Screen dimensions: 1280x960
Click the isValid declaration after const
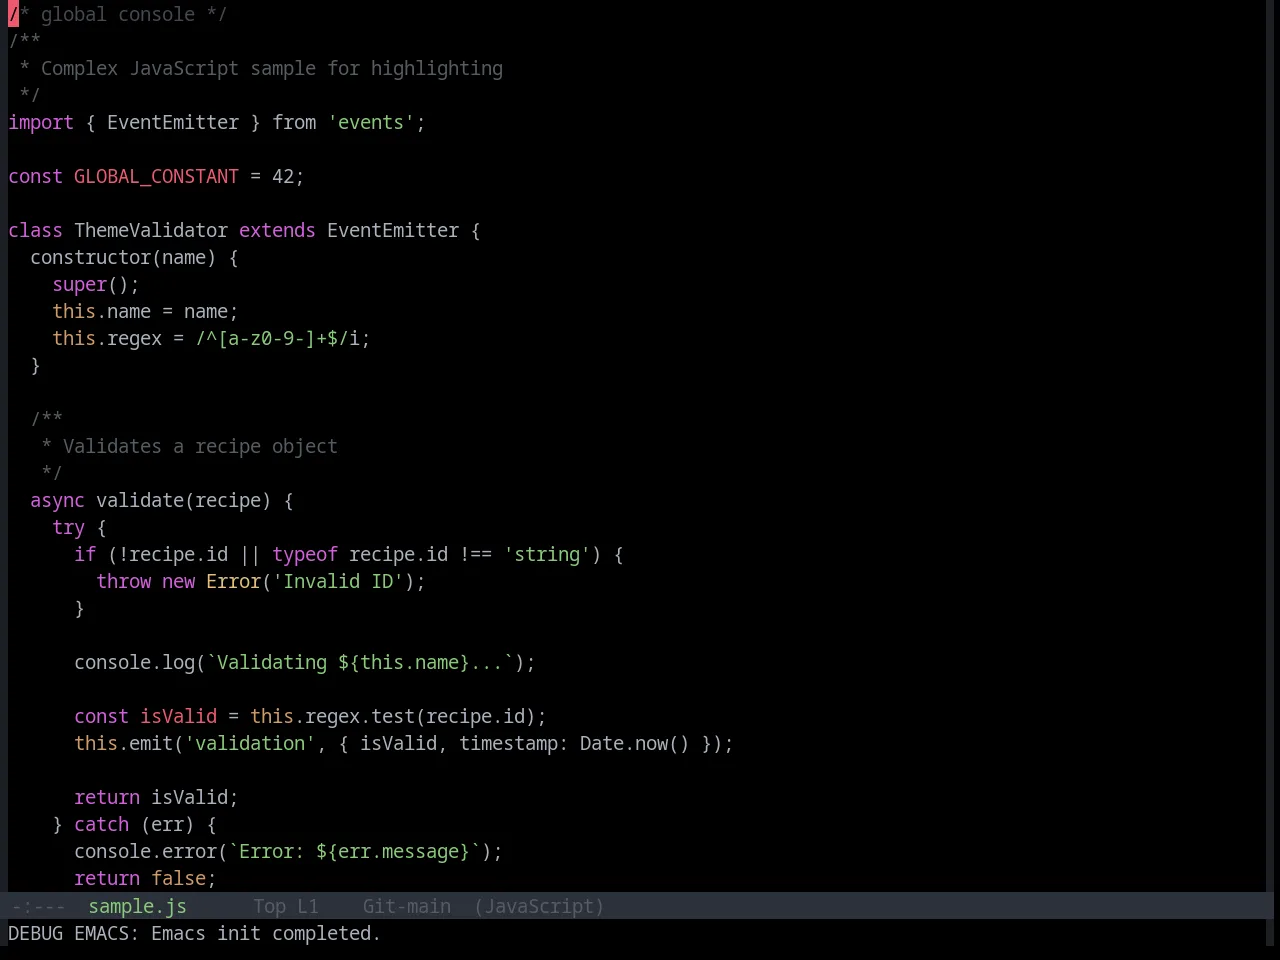178,716
